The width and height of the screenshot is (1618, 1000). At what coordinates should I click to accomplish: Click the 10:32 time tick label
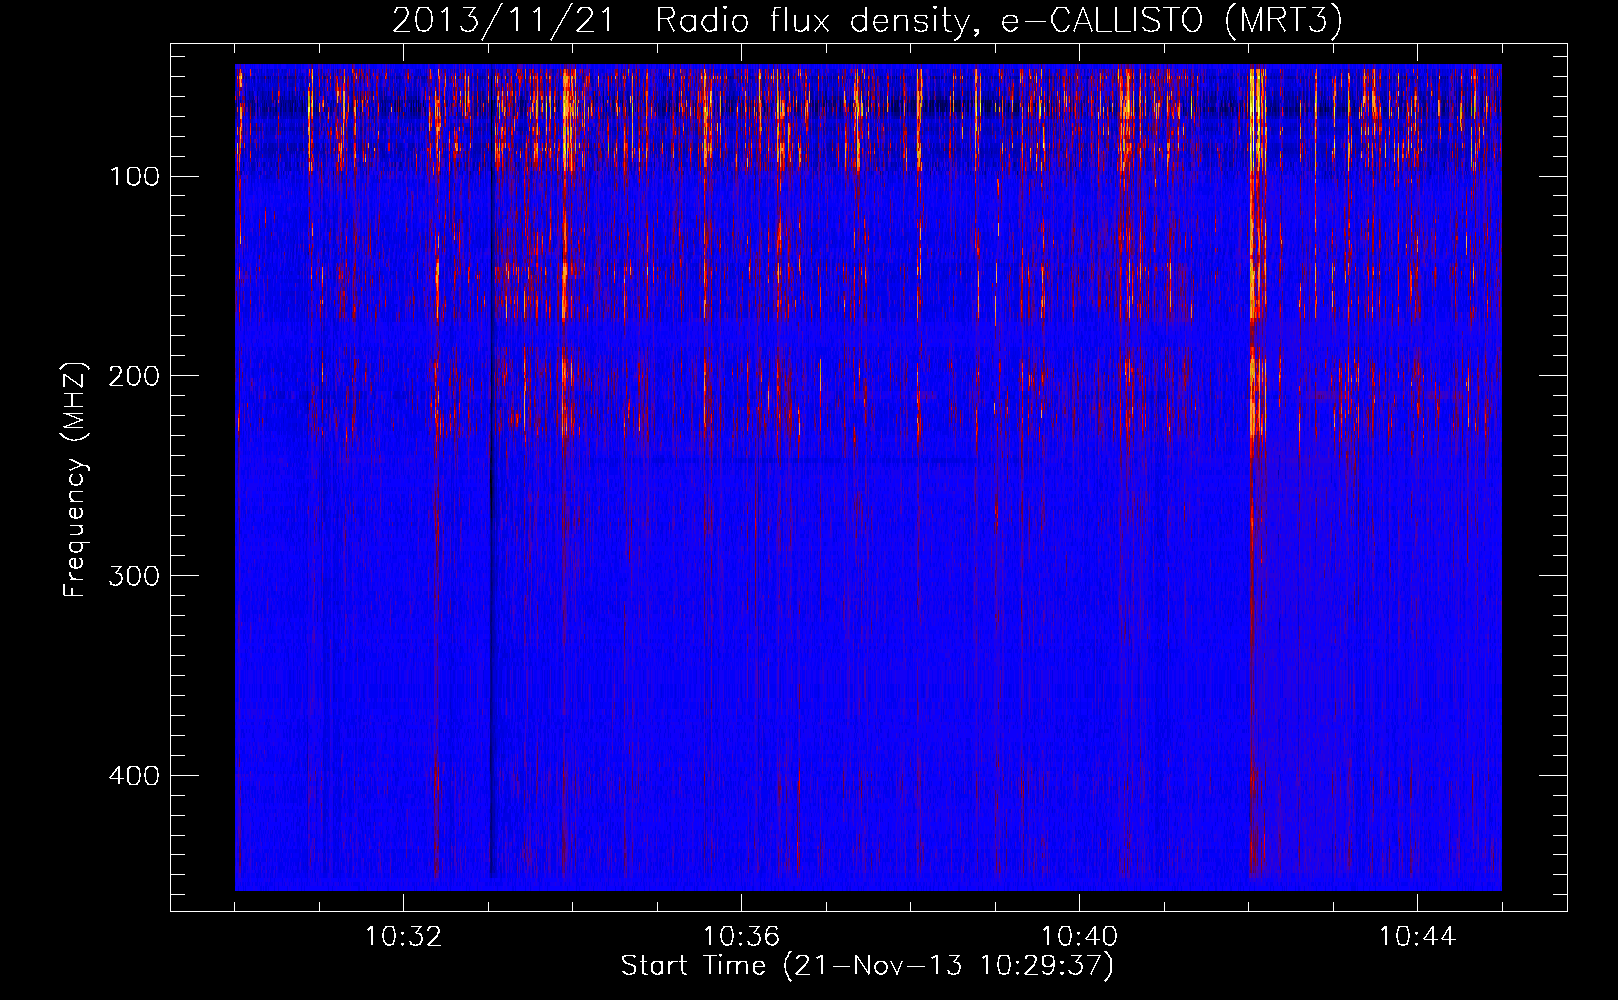point(403,937)
